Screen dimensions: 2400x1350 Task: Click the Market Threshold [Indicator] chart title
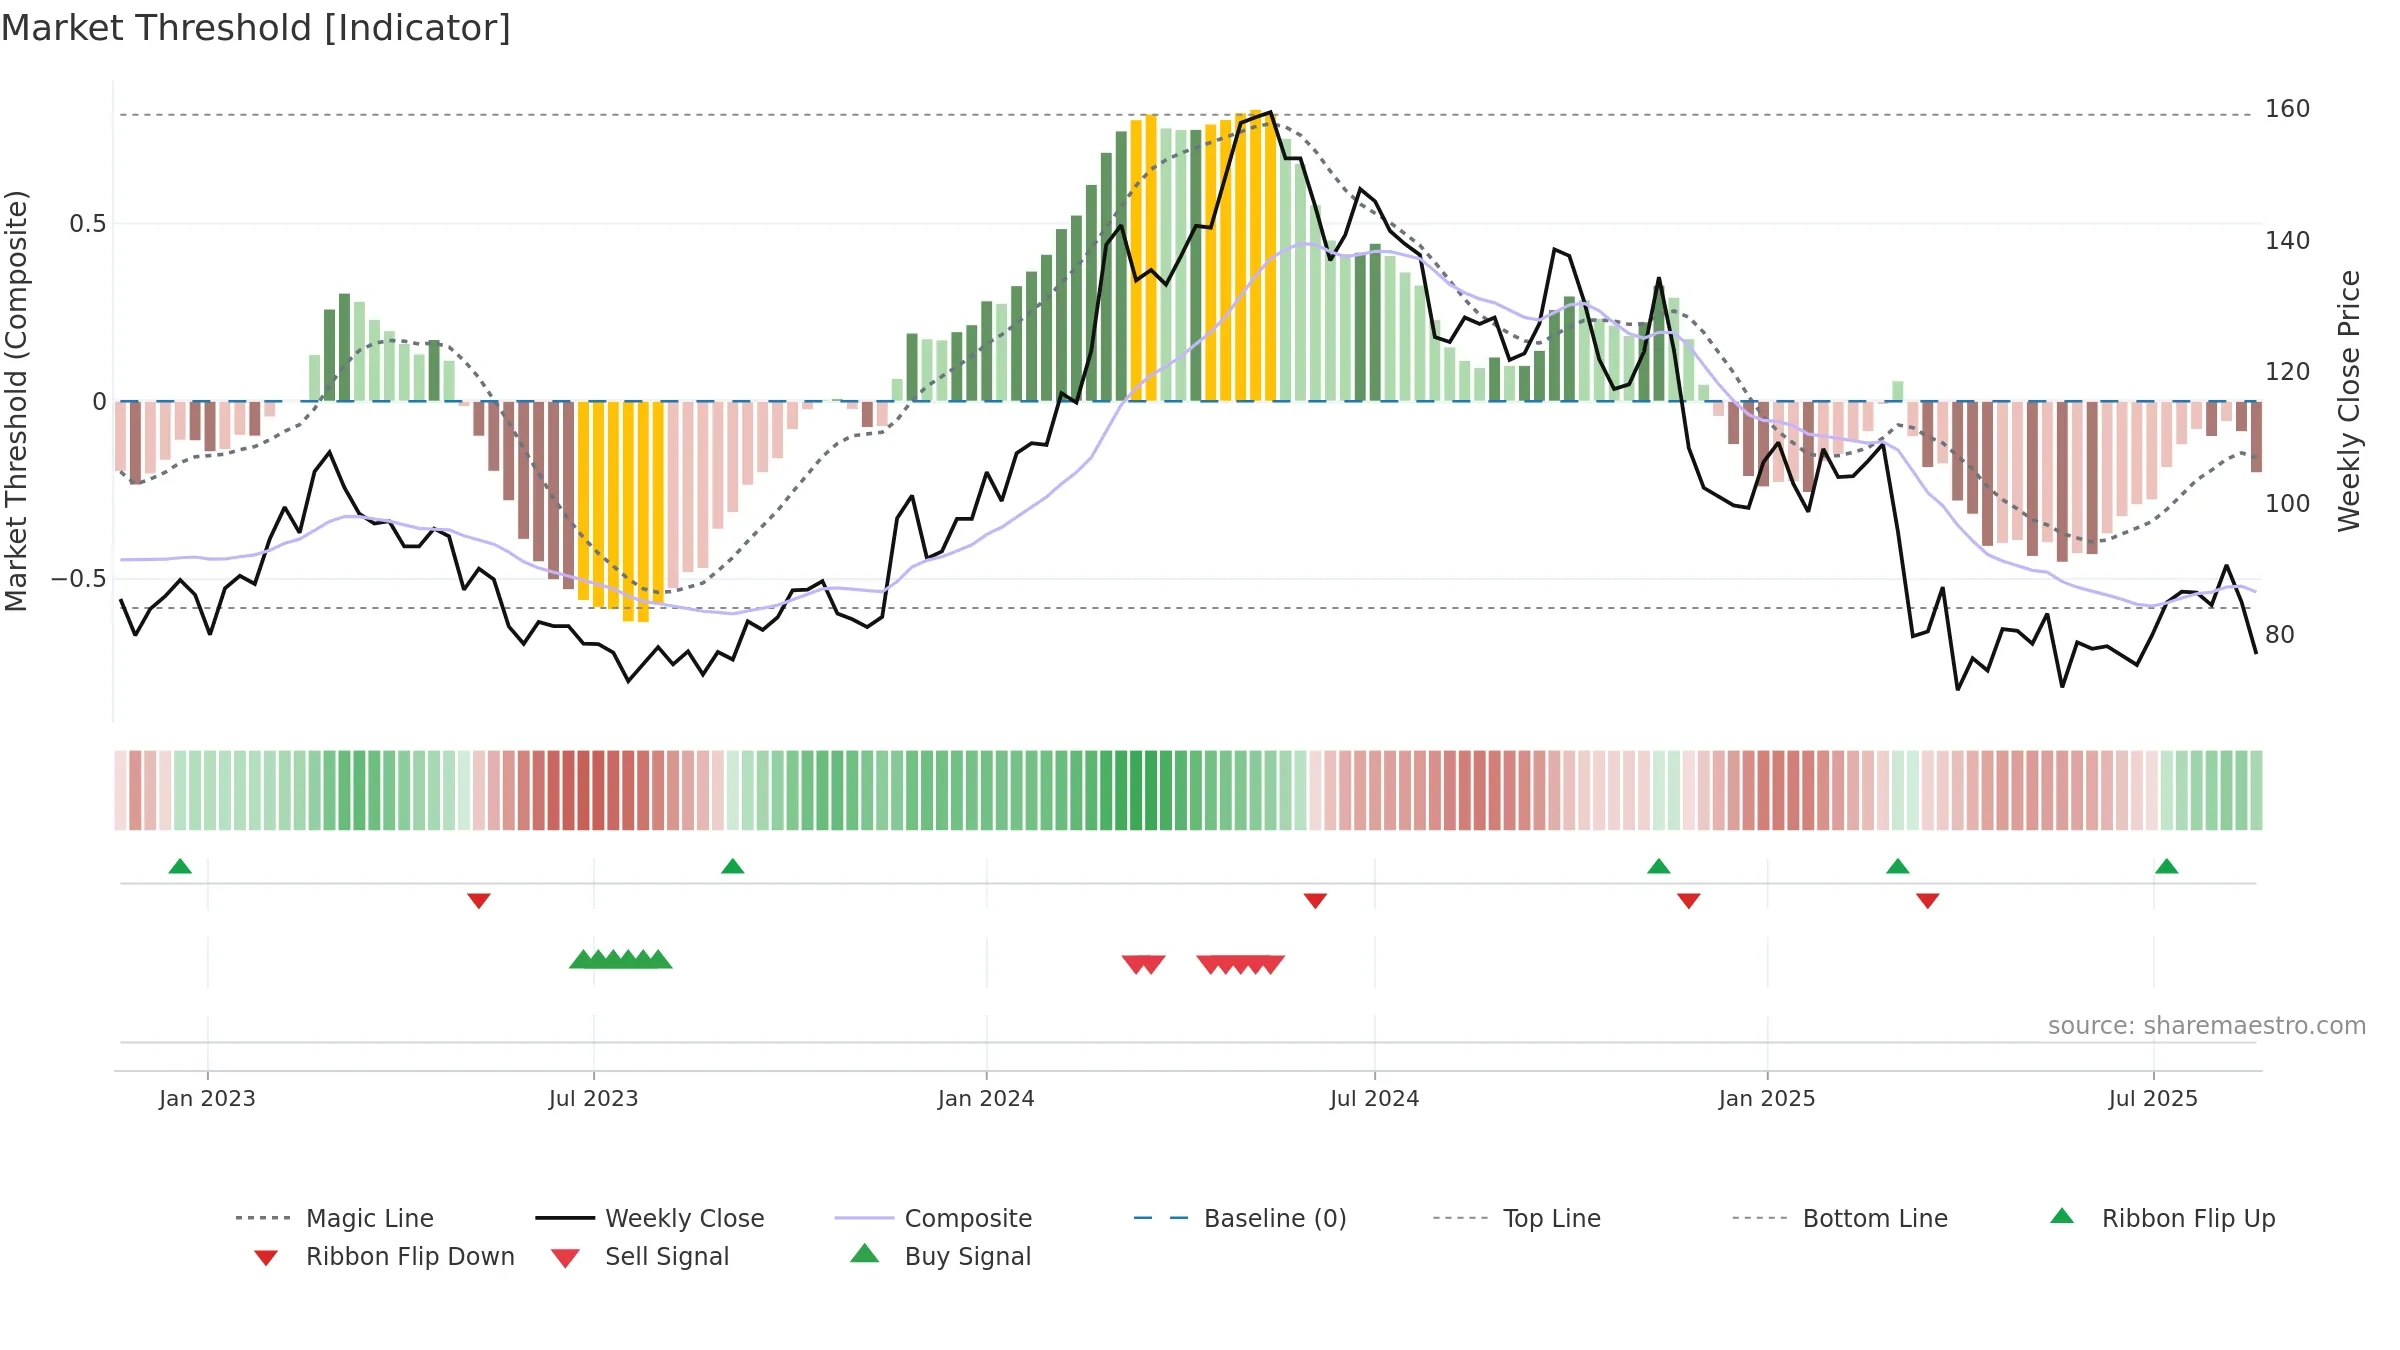click(256, 28)
